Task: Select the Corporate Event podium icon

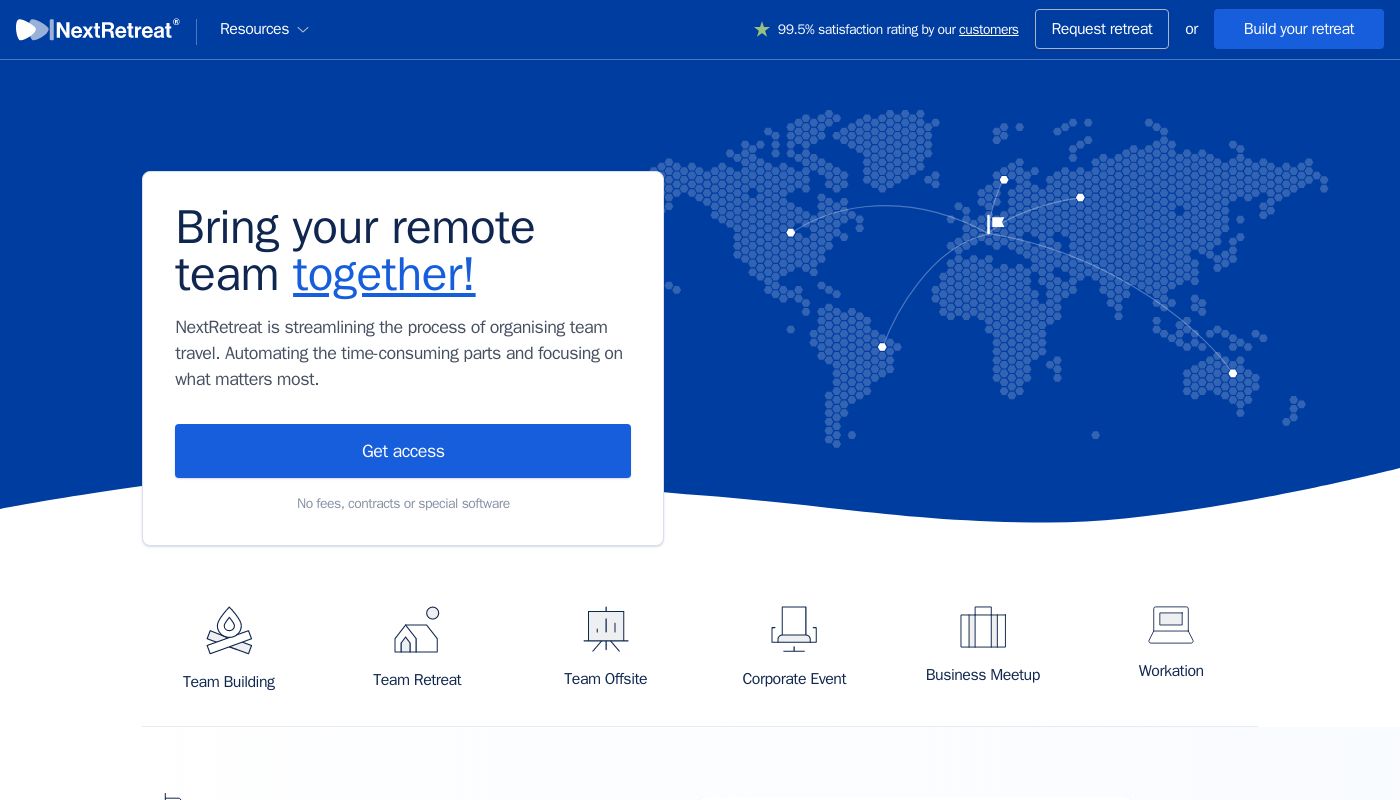Action: click(x=794, y=629)
